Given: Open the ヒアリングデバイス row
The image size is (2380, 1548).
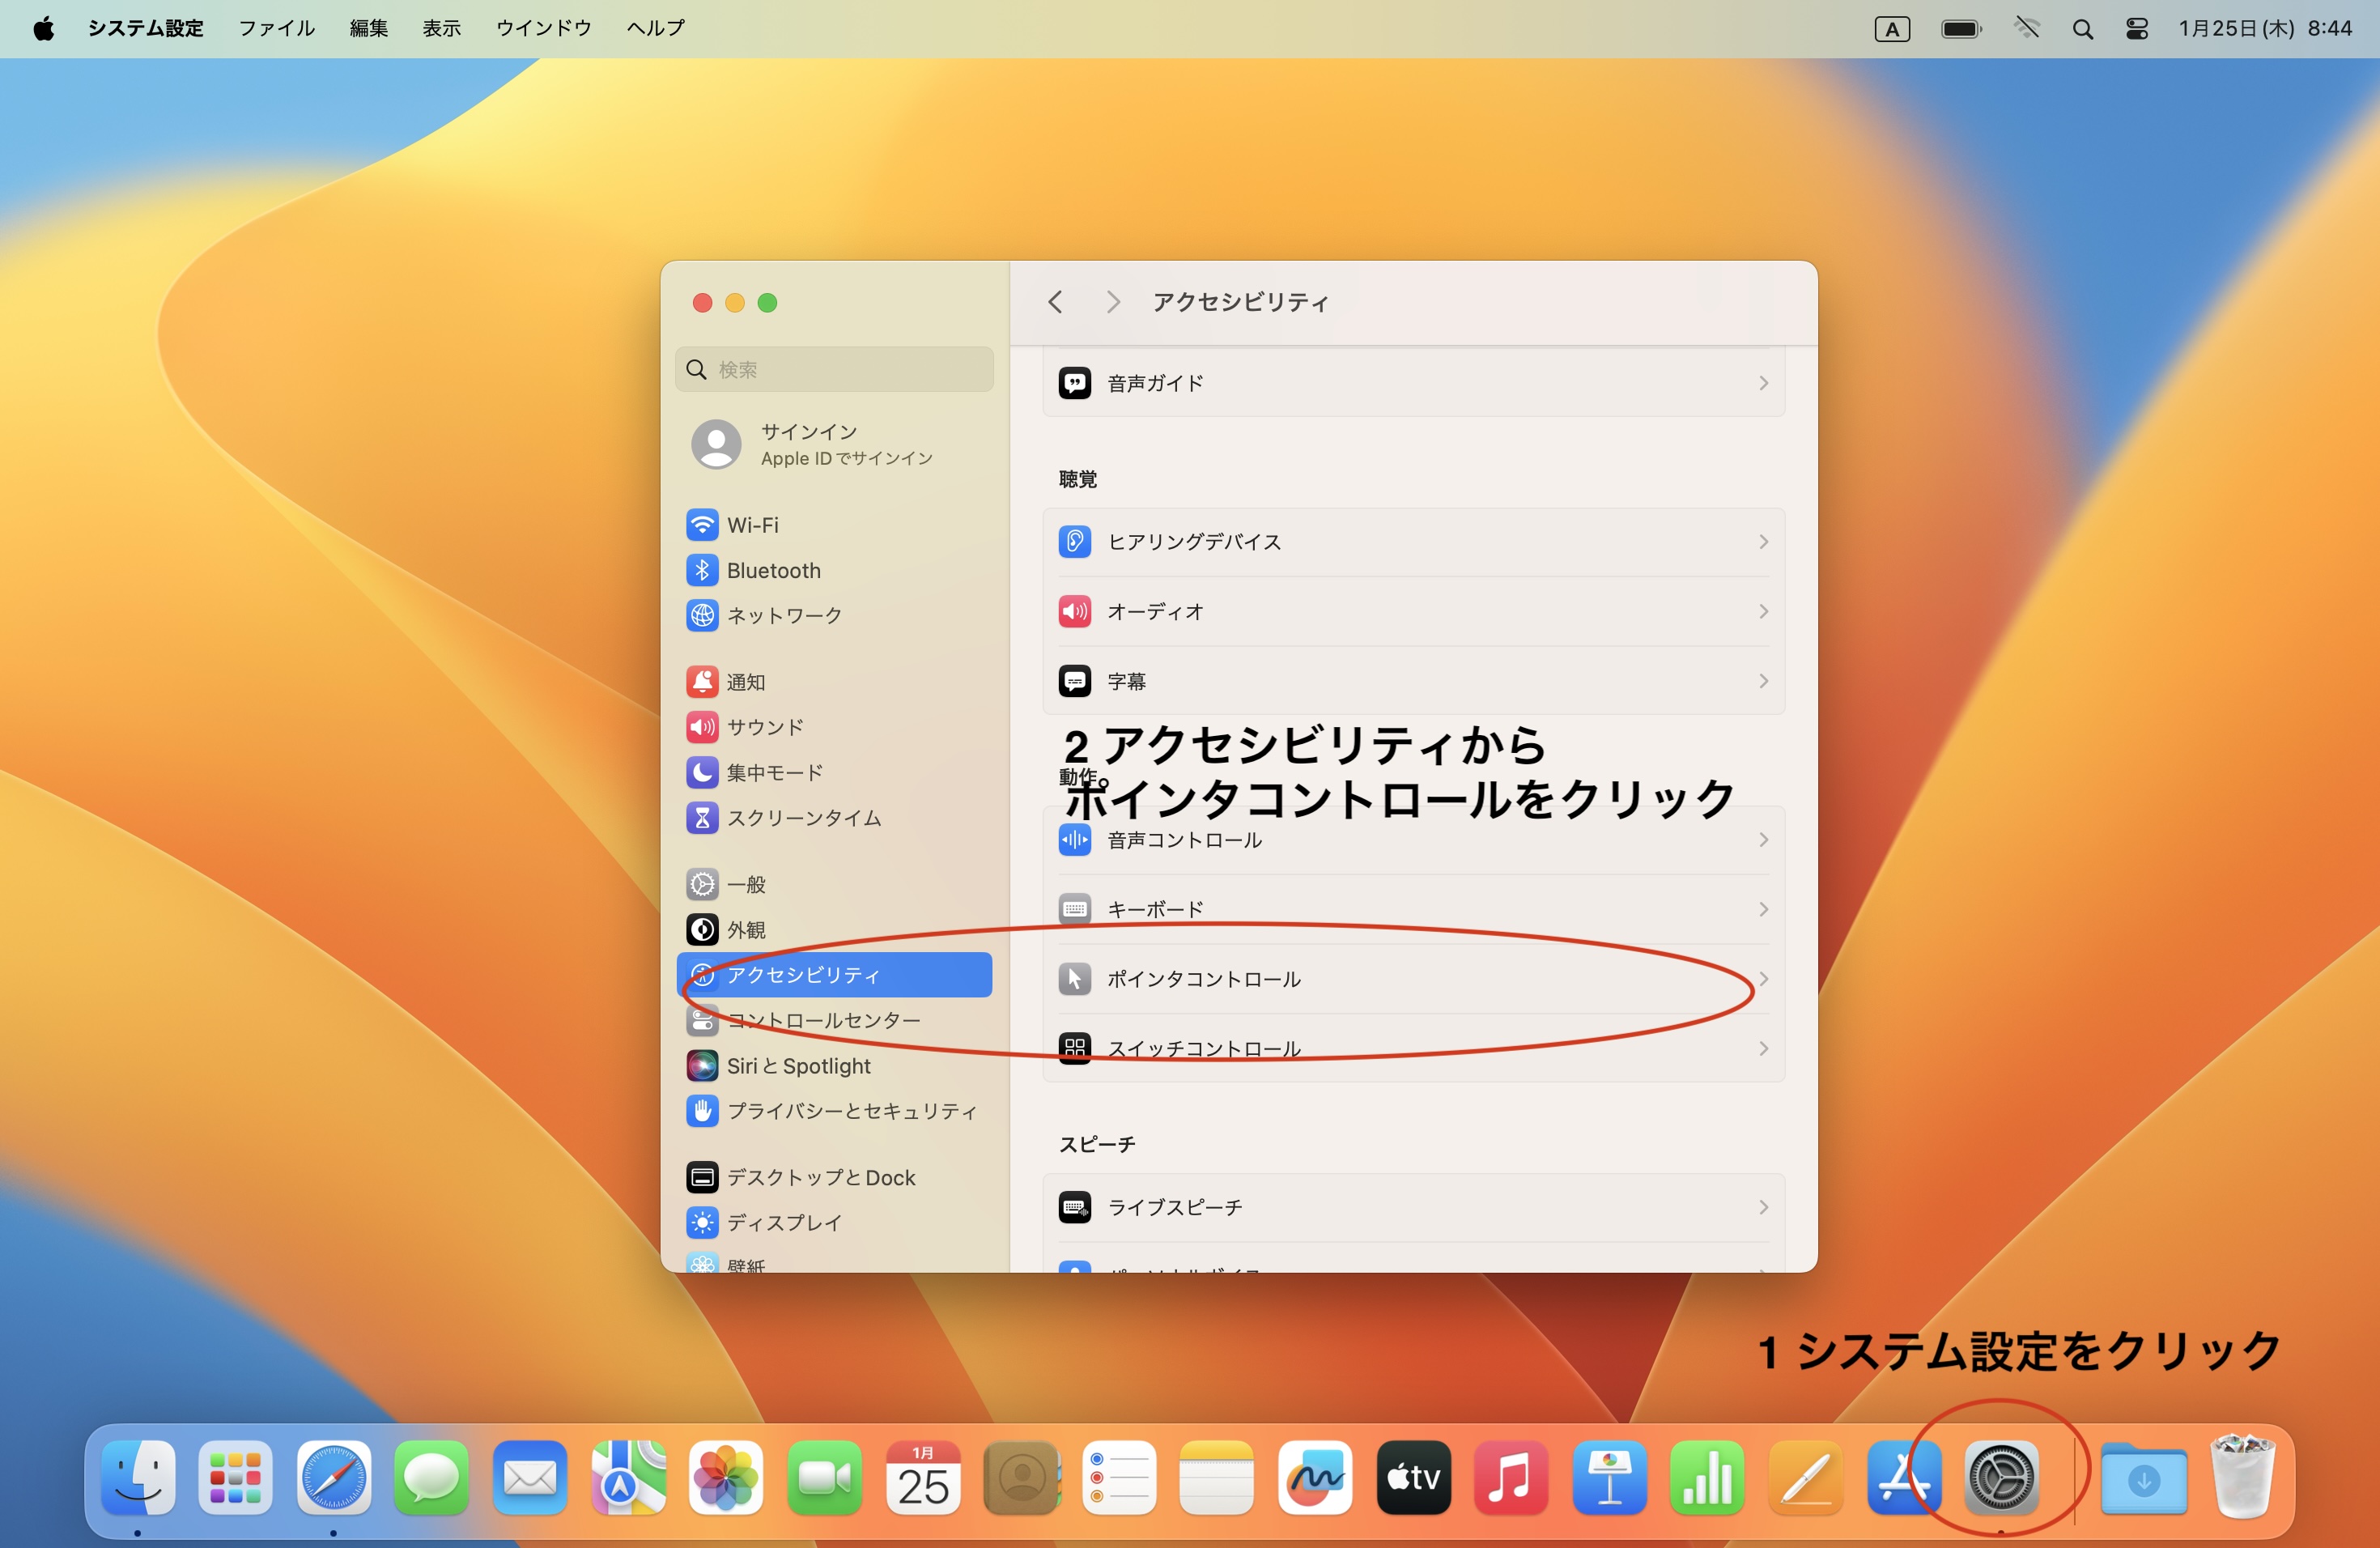Looking at the screenshot, I should (1413, 542).
